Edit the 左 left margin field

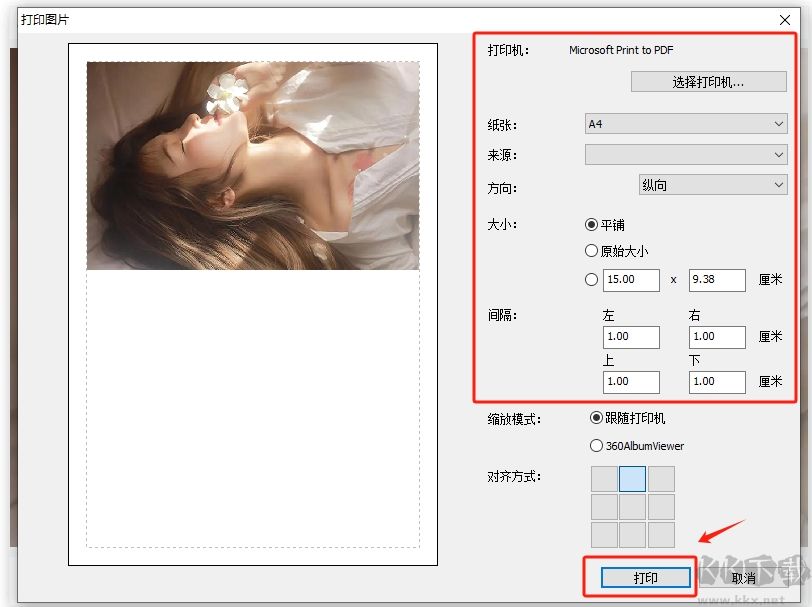631,337
